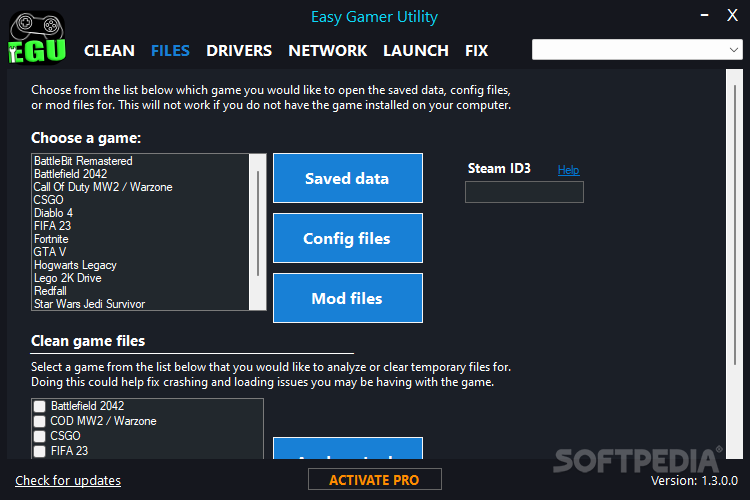Toggle the FIFA 23 cleanup checkbox
750x500 pixels.
pos(40,451)
